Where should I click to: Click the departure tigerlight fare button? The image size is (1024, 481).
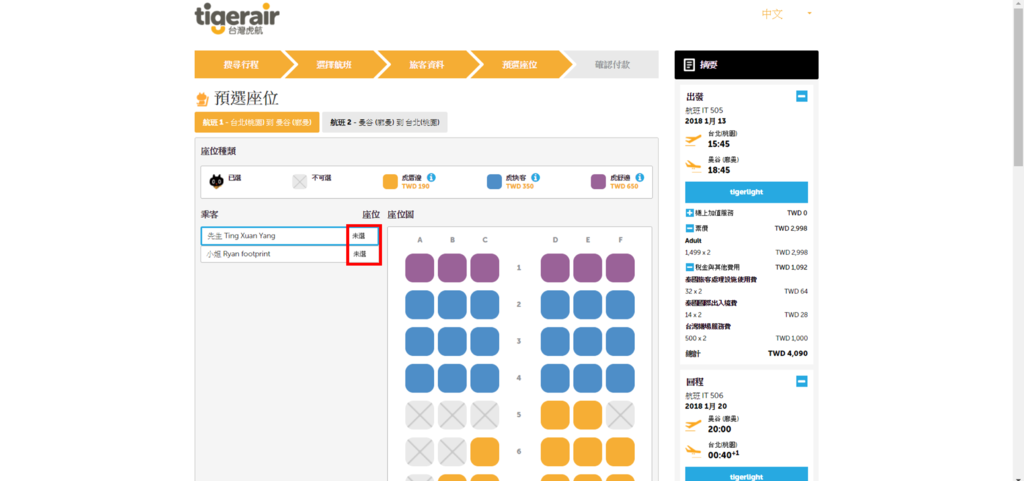pos(746,193)
